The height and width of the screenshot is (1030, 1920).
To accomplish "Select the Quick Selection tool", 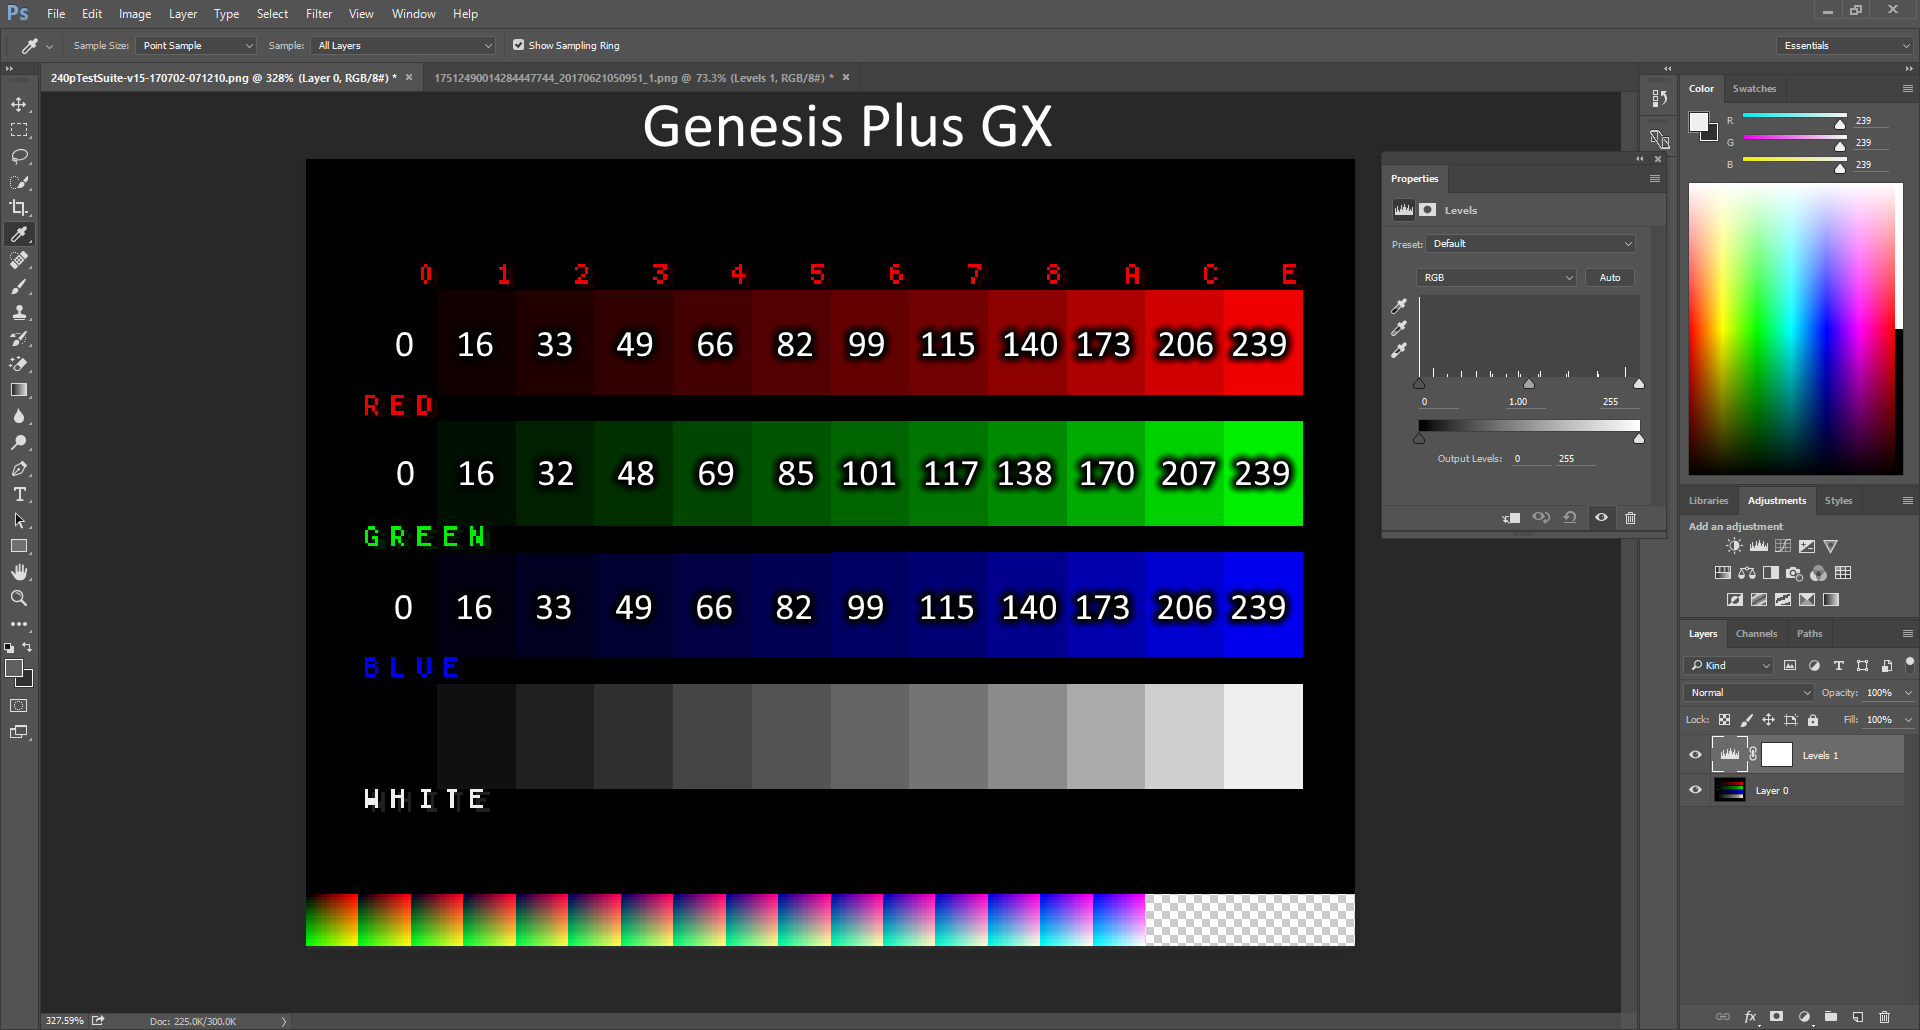I will point(19,183).
